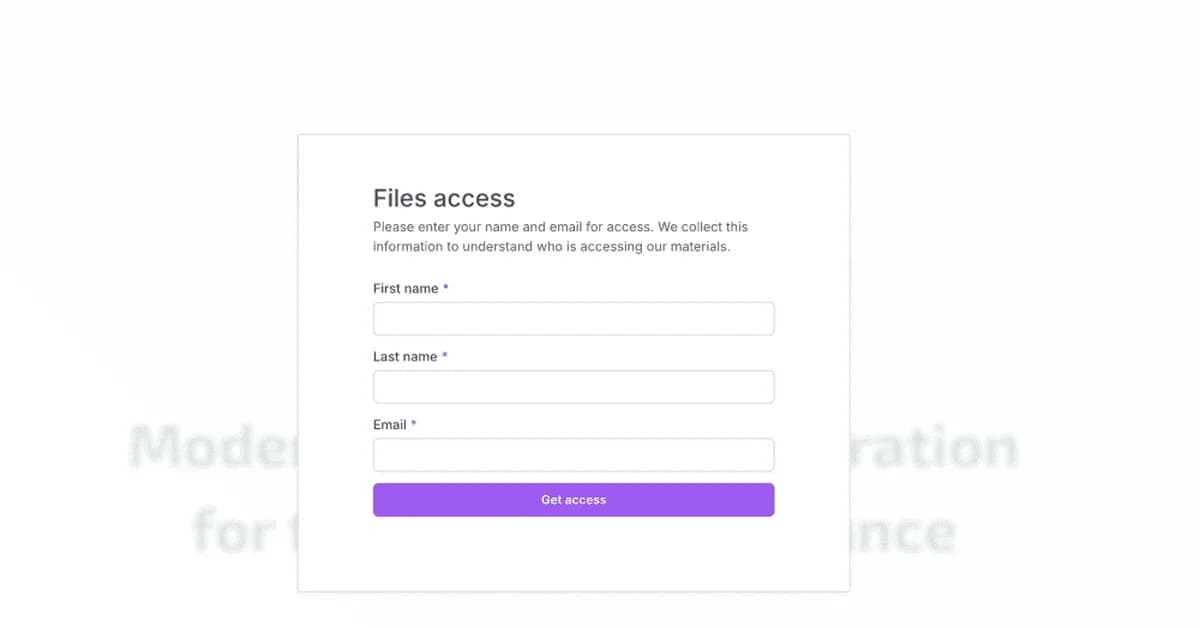Click blurred 'nce' text lower right

pos(903,532)
